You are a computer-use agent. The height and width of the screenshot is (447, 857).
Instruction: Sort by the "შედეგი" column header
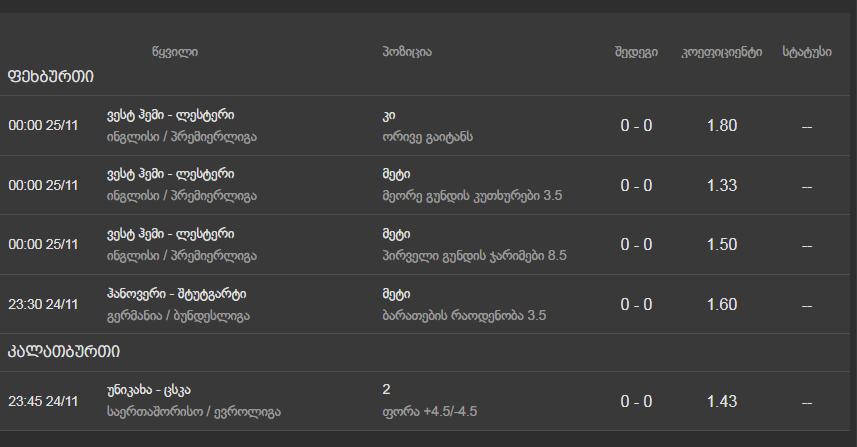coord(636,52)
